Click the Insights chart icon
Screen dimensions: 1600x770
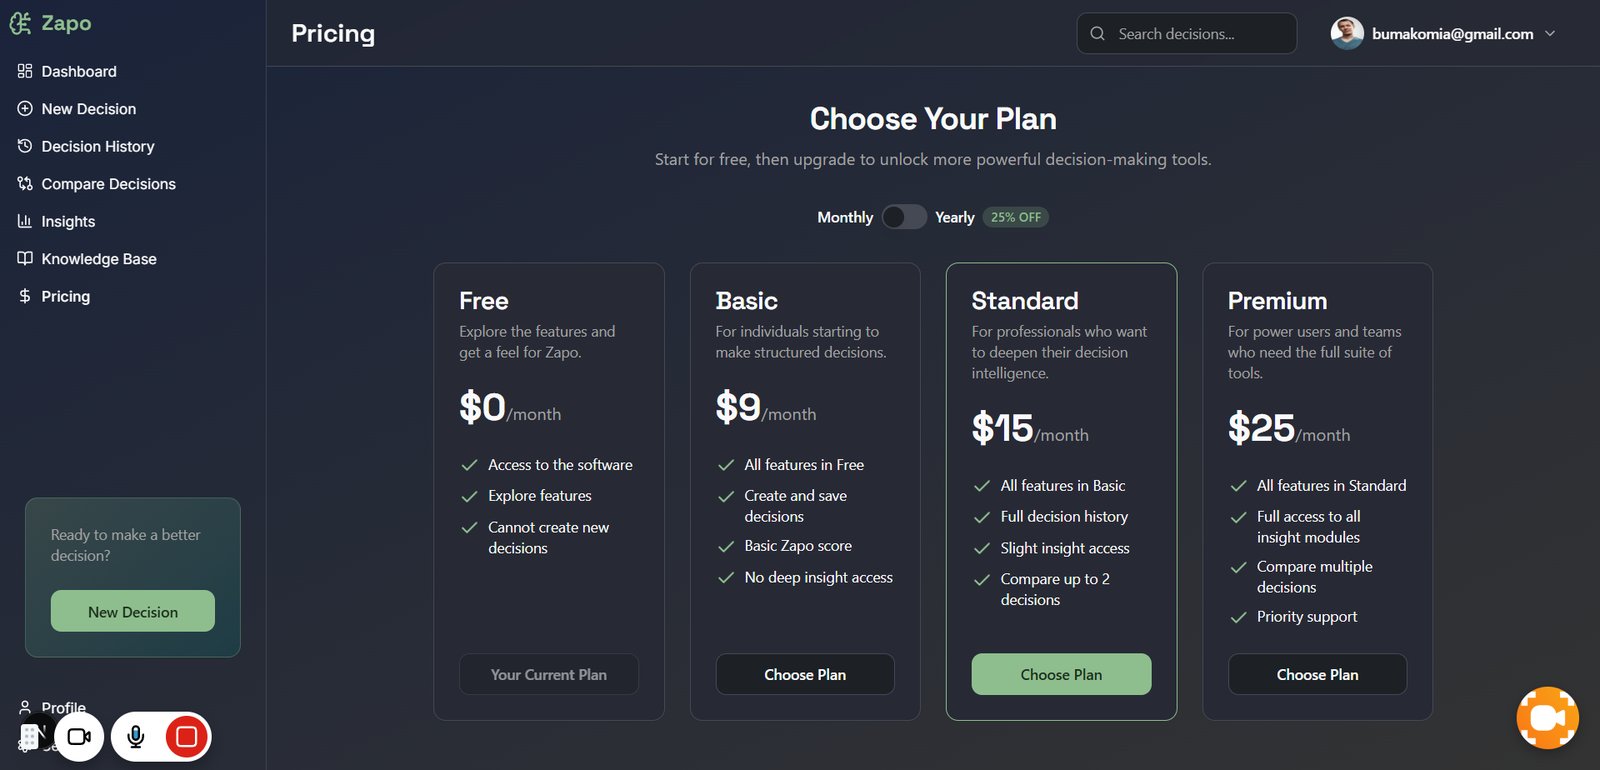pos(25,221)
